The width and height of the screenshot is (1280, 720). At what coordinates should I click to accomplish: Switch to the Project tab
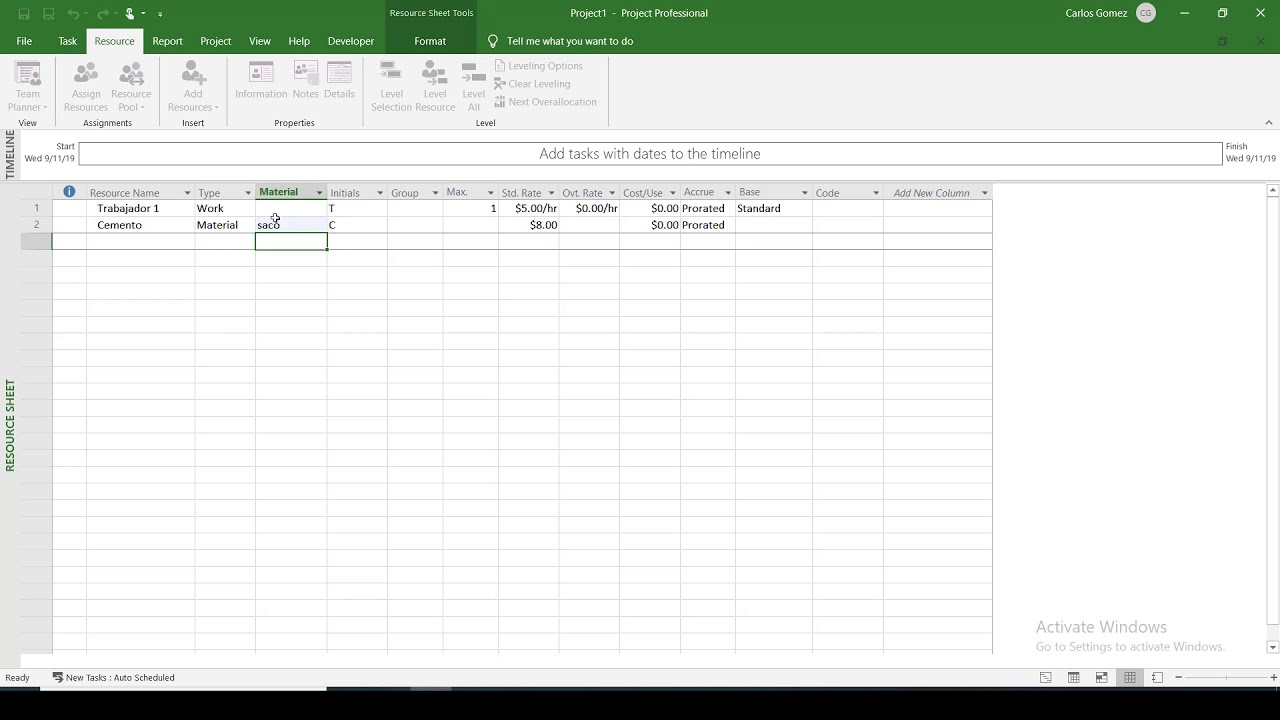(x=215, y=41)
